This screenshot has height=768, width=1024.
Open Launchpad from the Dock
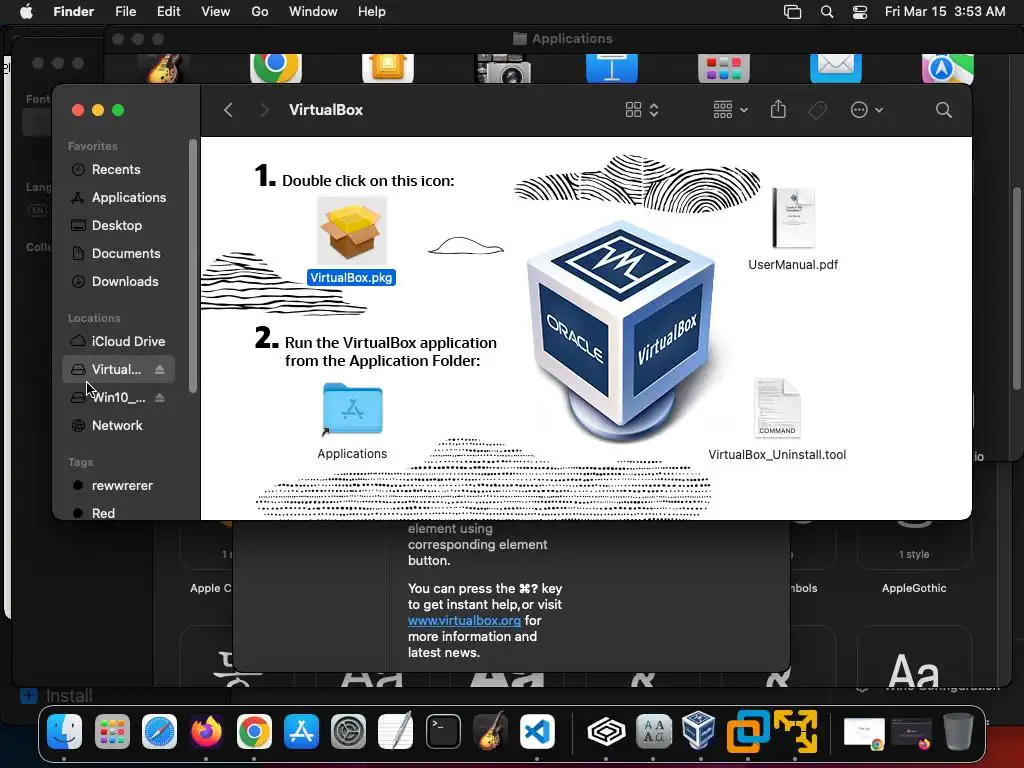click(x=112, y=731)
